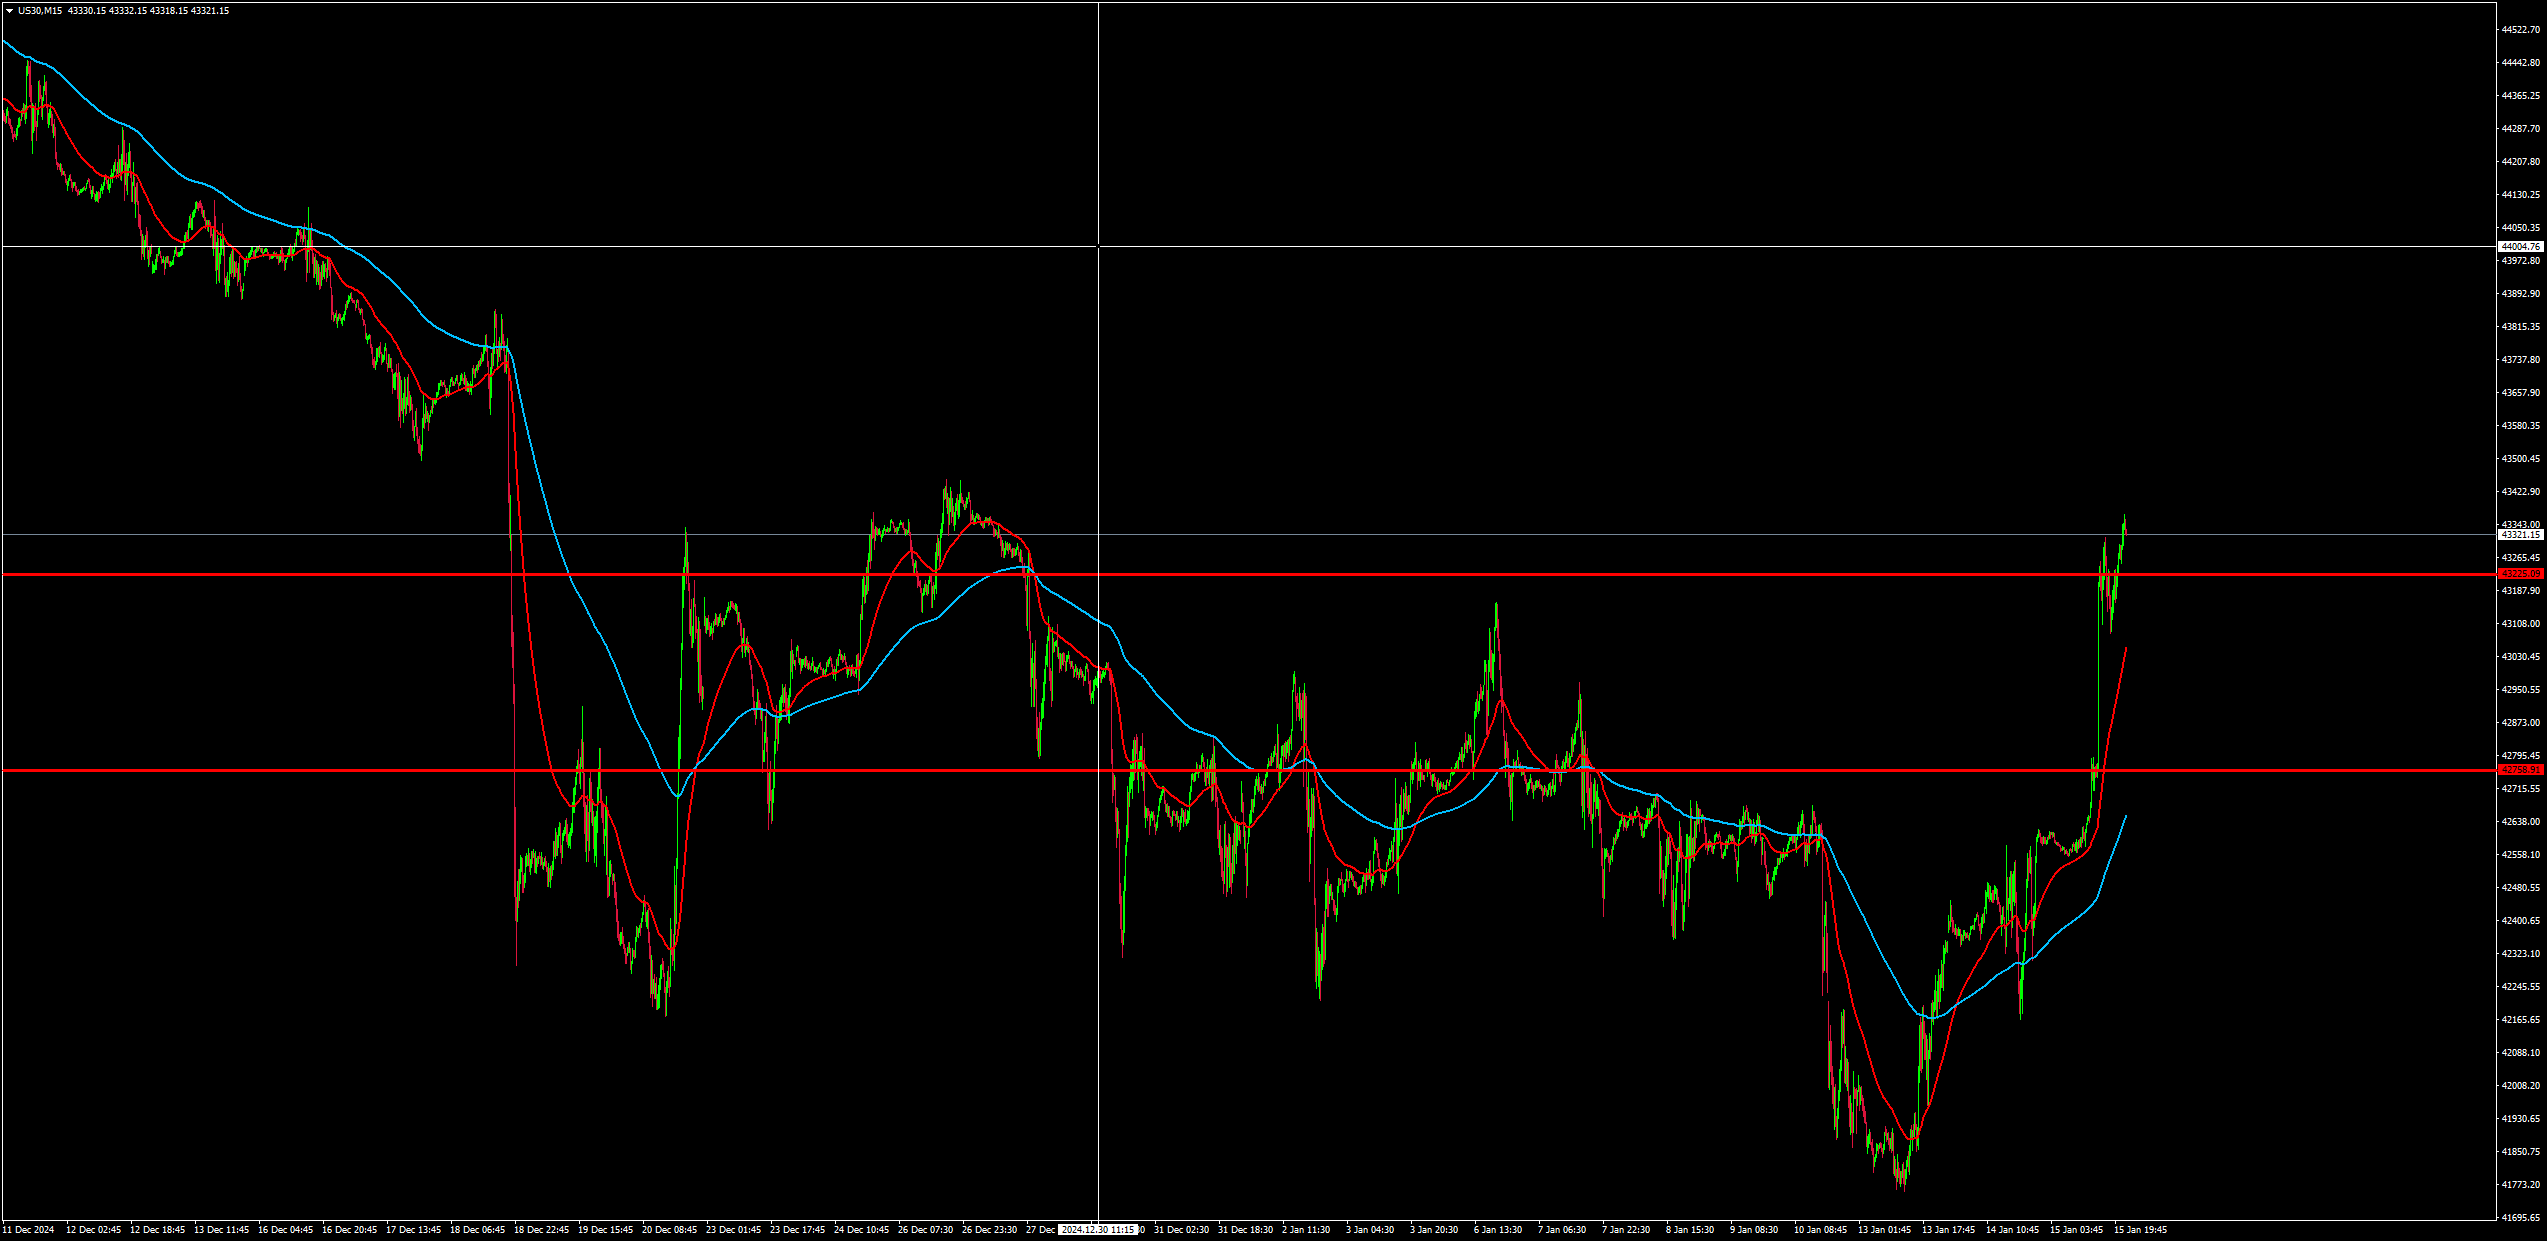Click the 11 Dec 2024 time axis label
This screenshot has height=1241, width=2547.
pyautogui.click(x=28, y=1230)
